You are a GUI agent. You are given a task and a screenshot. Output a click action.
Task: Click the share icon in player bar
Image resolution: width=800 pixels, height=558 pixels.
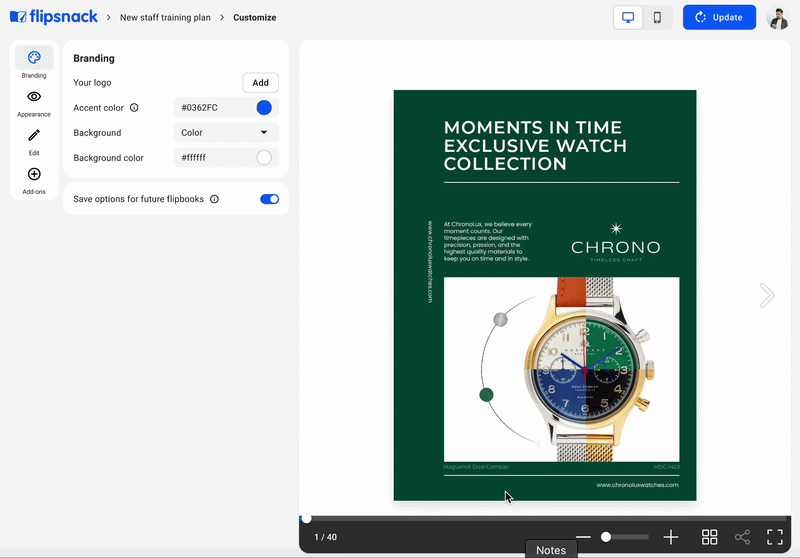coord(742,537)
